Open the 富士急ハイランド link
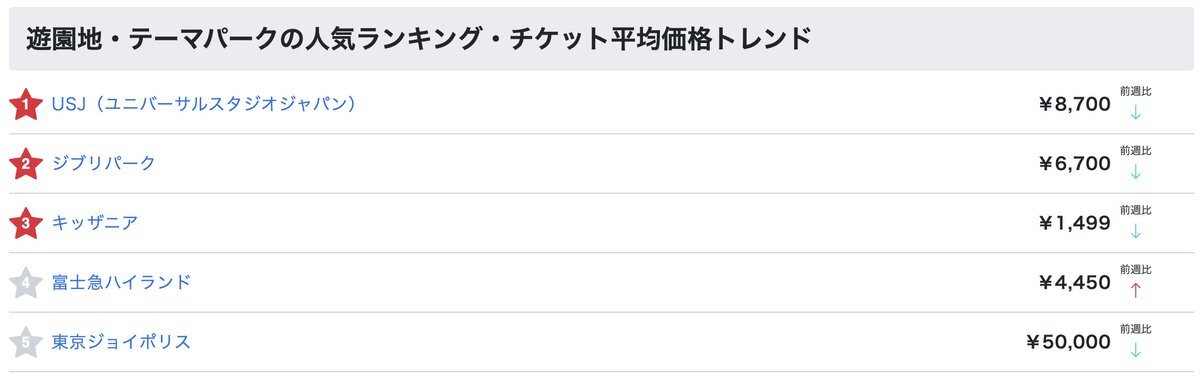This screenshot has width=1200, height=378. (x=121, y=282)
